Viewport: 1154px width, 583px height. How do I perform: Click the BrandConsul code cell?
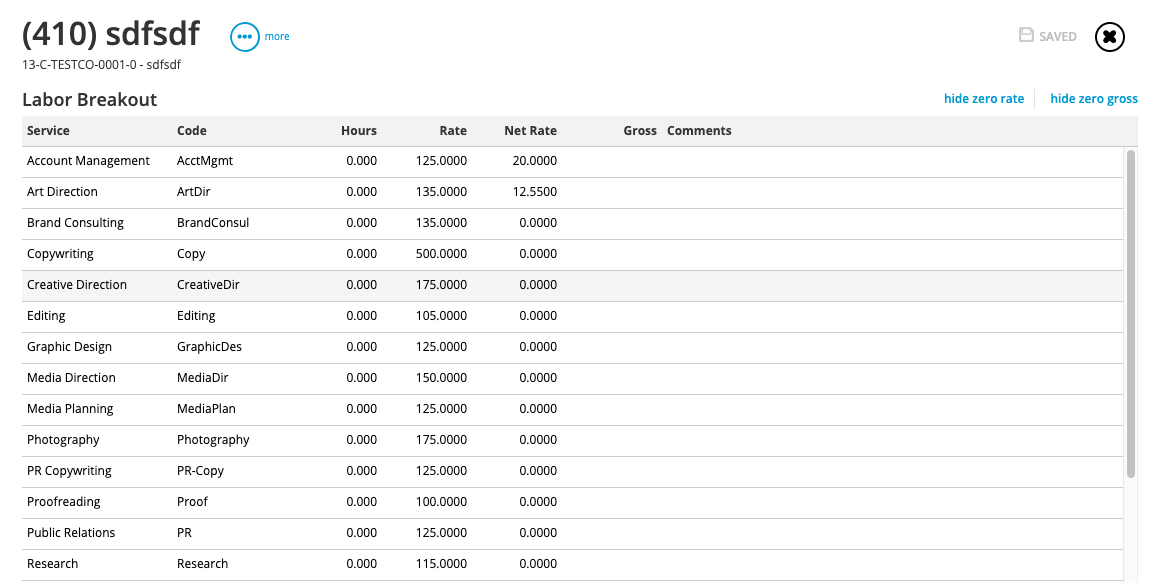pos(213,223)
